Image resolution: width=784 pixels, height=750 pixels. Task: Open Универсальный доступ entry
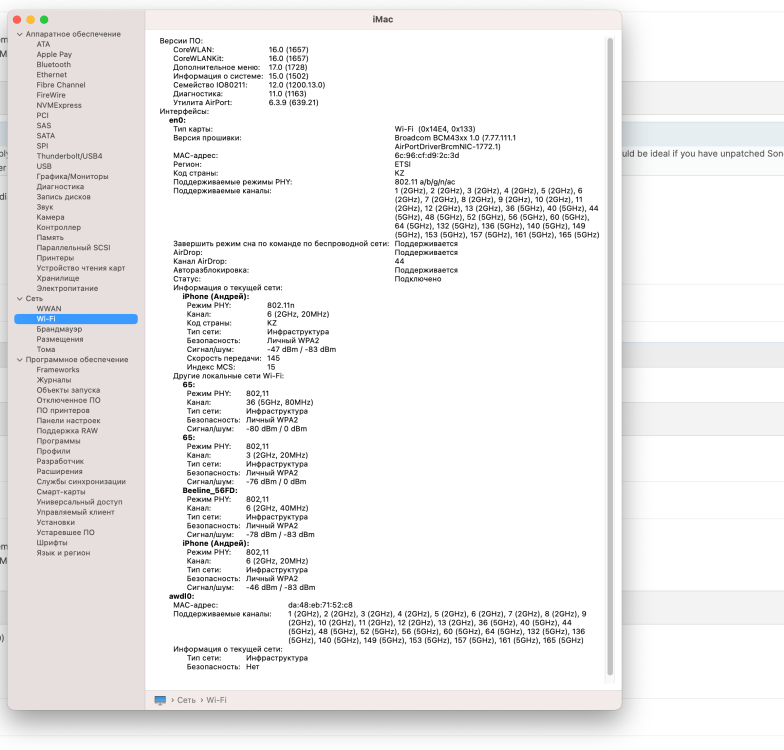[x=79, y=502]
